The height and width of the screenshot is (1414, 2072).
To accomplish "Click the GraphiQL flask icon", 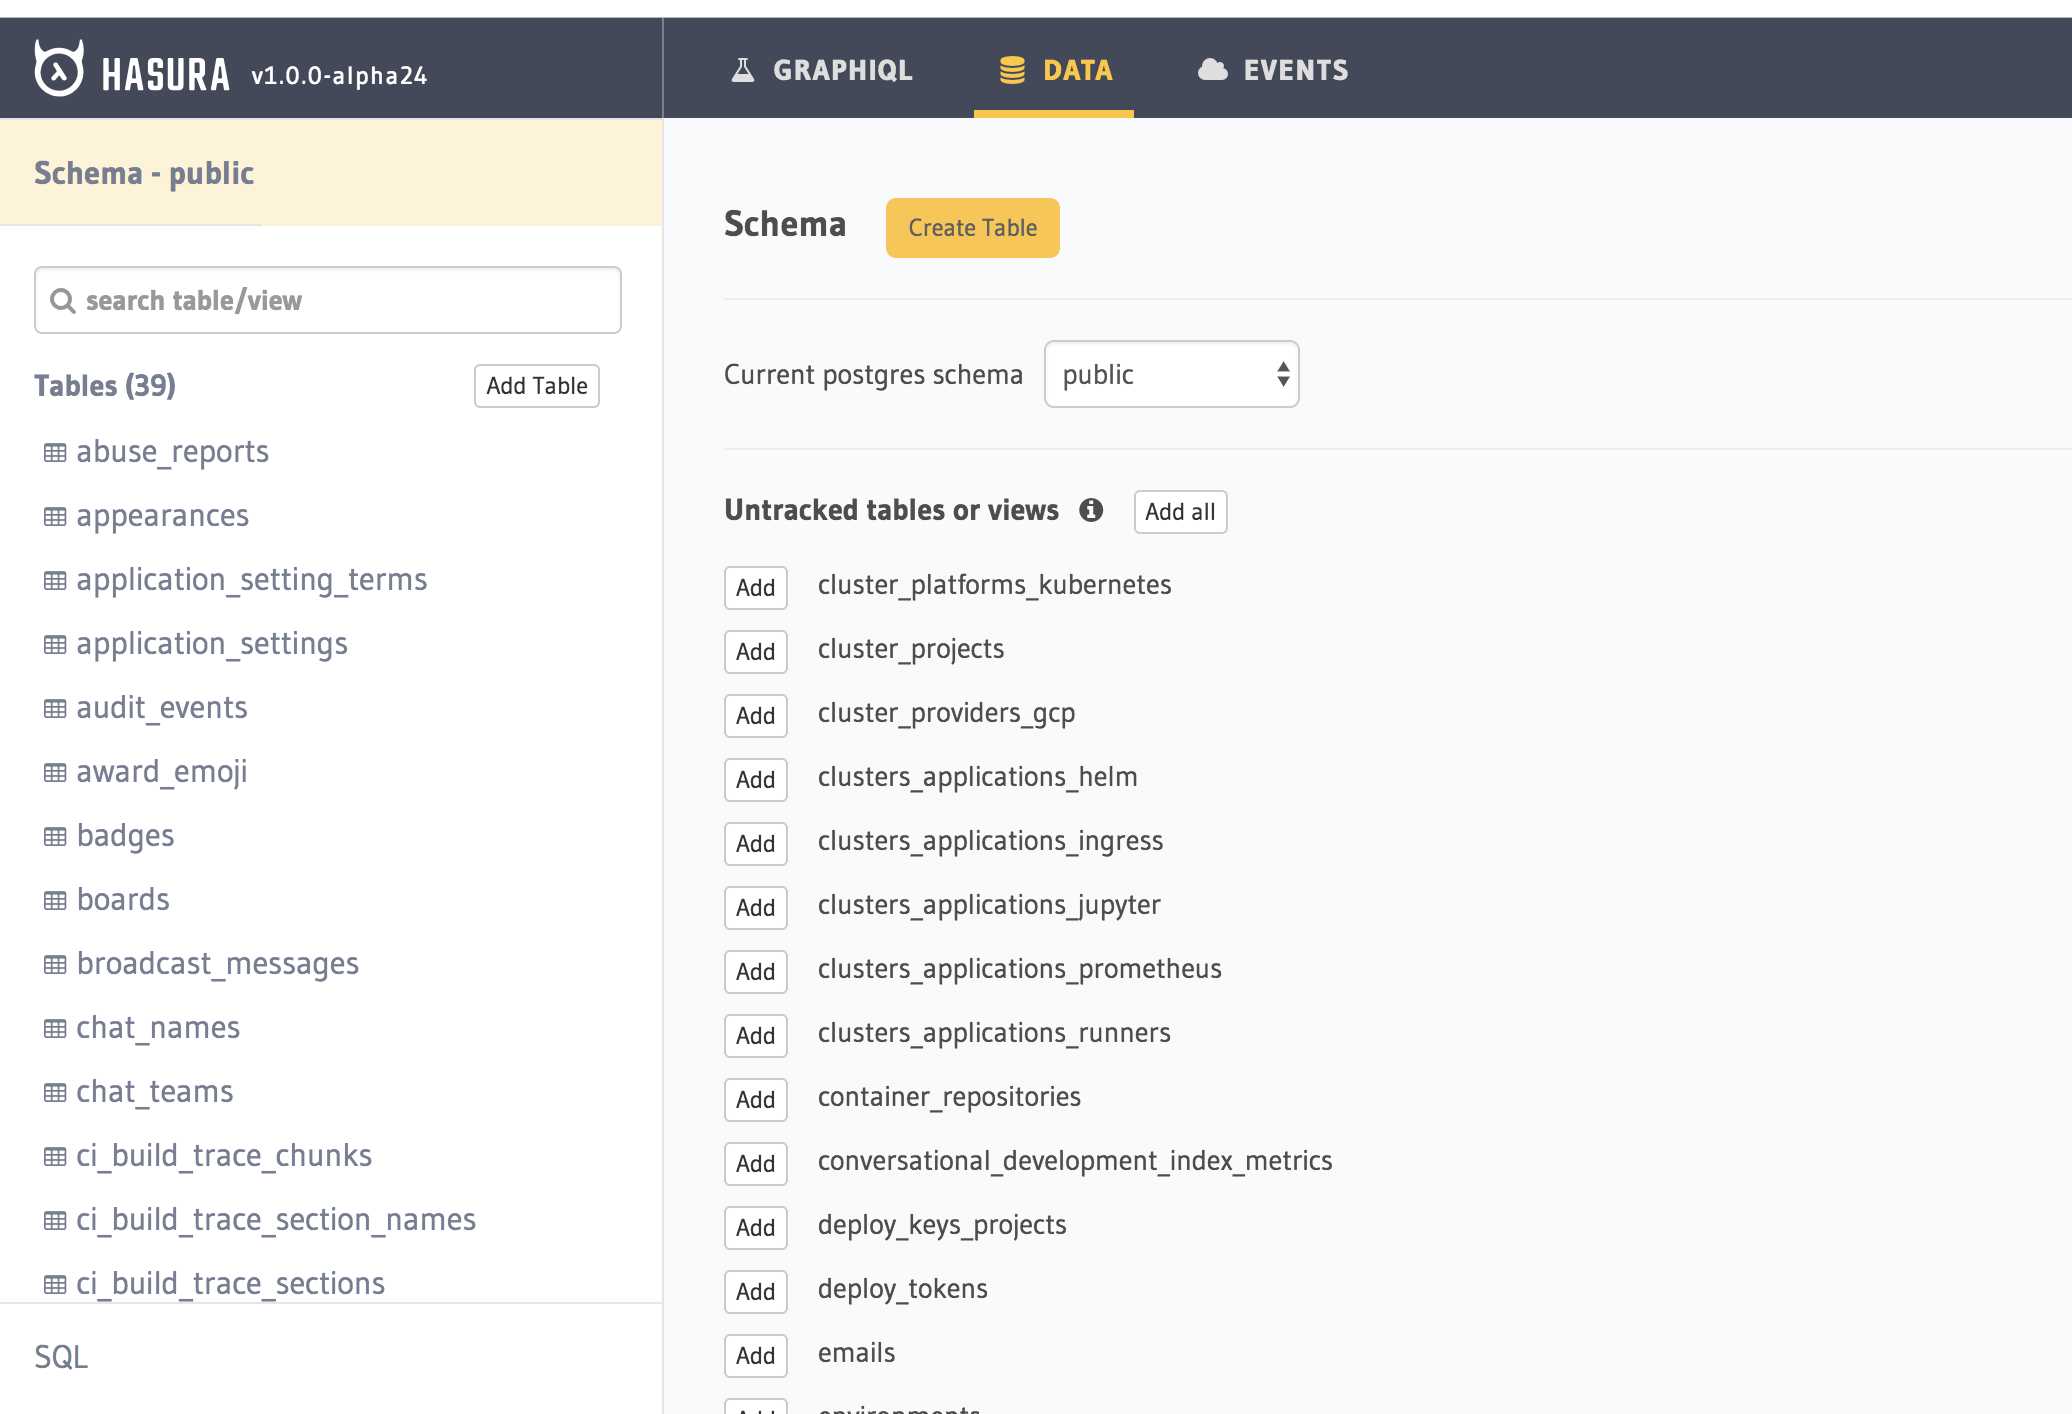I will (x=743, y=70).
